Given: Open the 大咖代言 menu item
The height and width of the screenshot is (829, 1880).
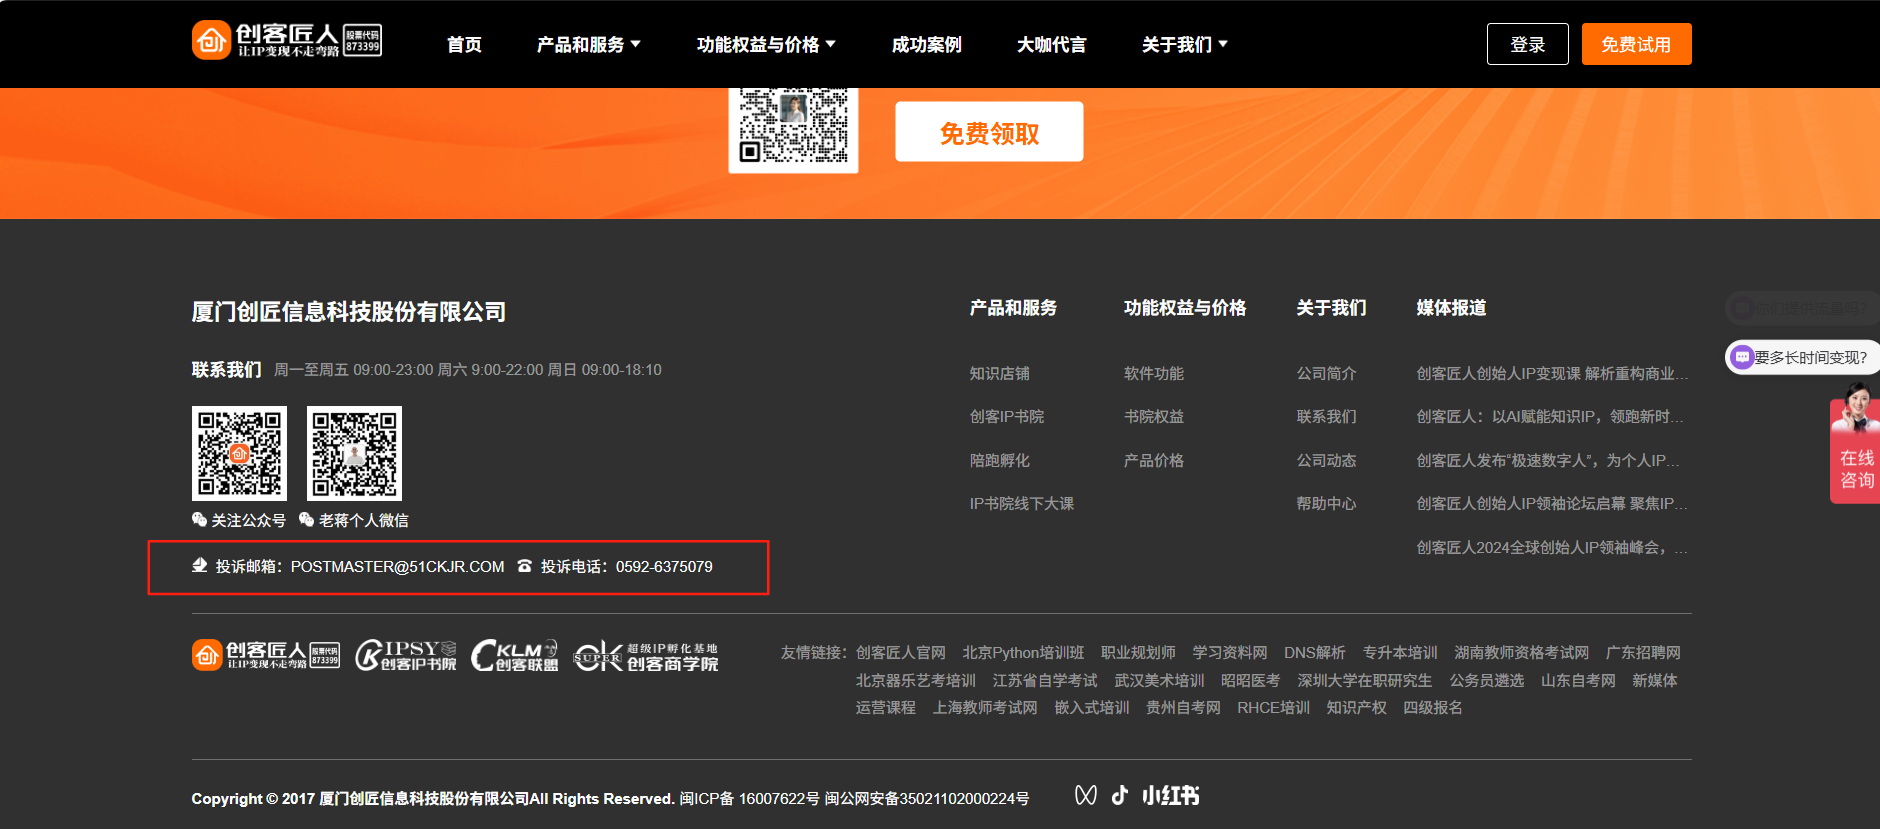Looking at the screenshot, I should point(1051,45).
